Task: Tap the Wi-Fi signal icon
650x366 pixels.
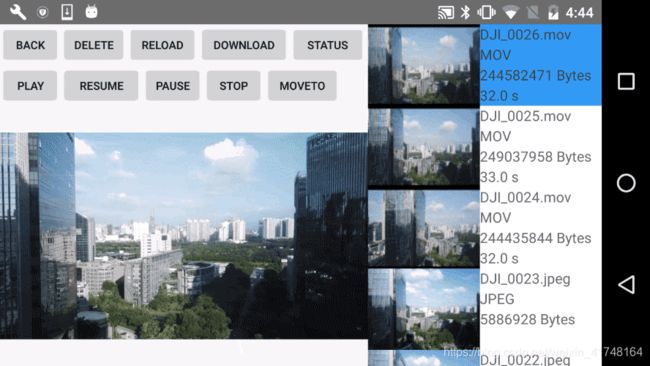Action: [510, 12]
